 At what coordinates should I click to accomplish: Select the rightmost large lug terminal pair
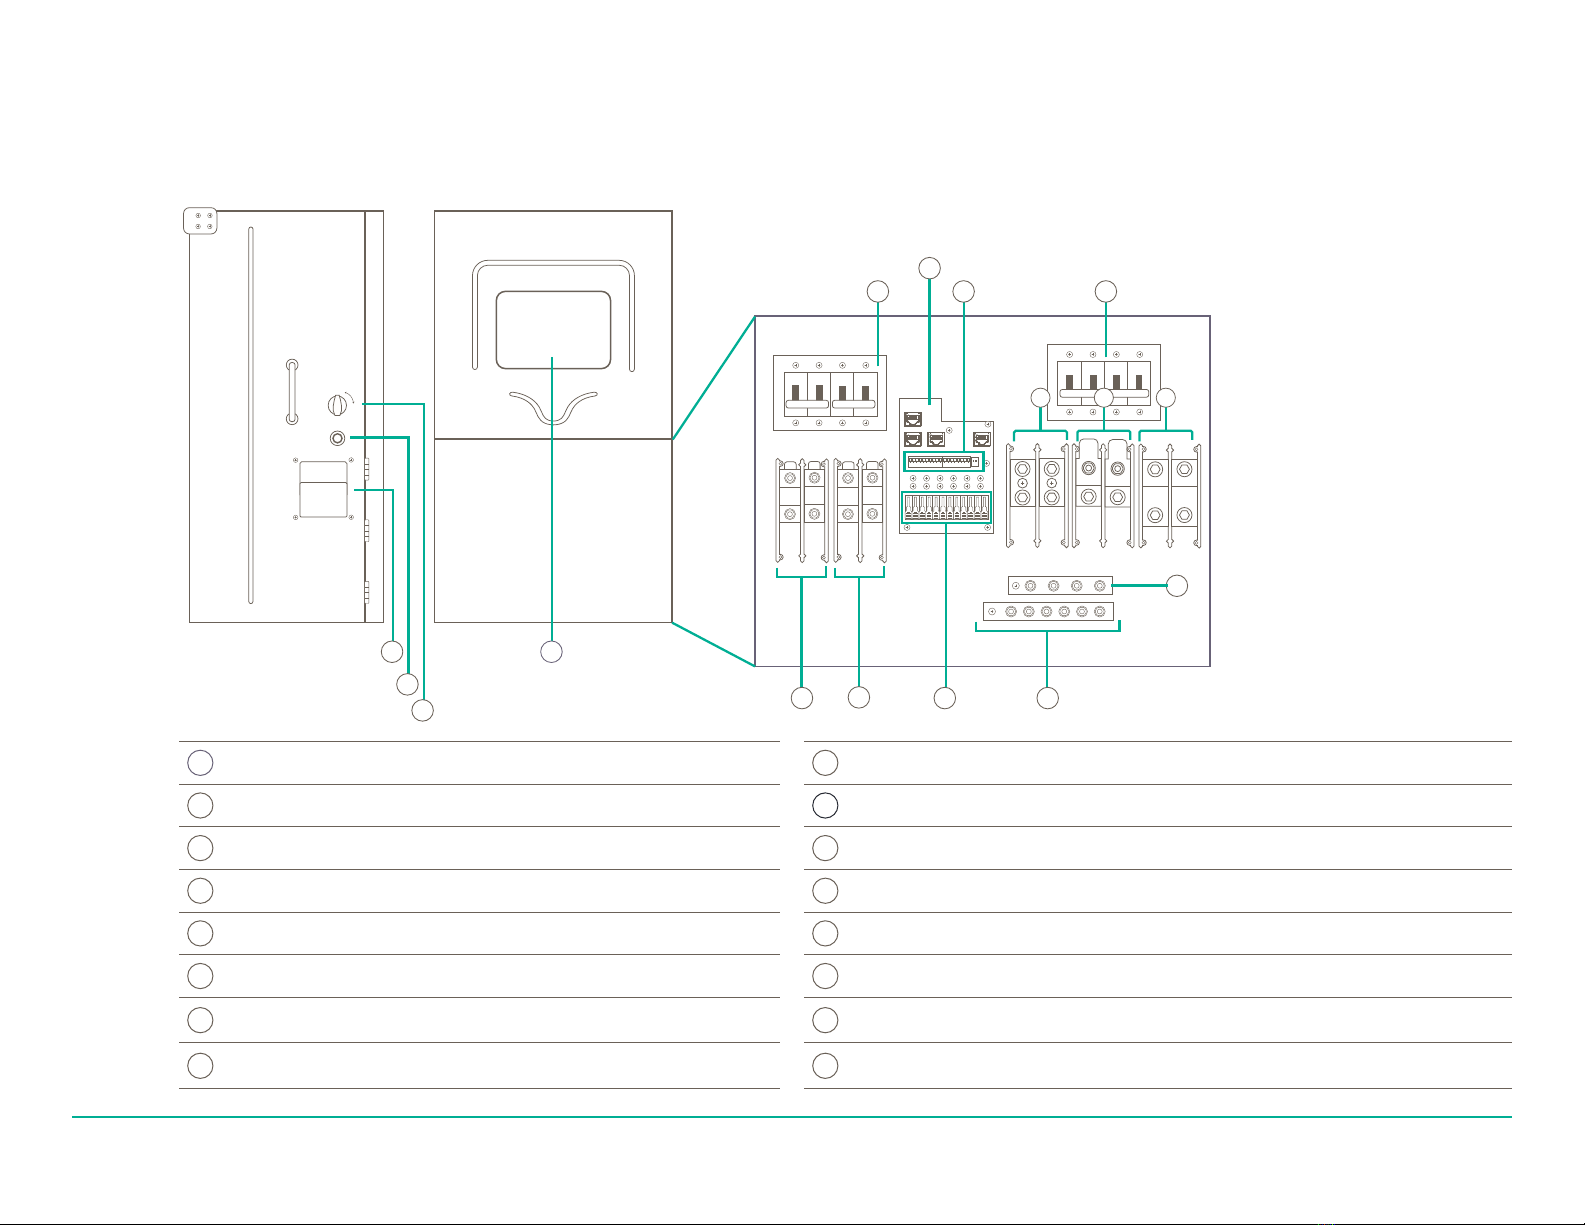pyautogui.click(x=1170, y=494)
